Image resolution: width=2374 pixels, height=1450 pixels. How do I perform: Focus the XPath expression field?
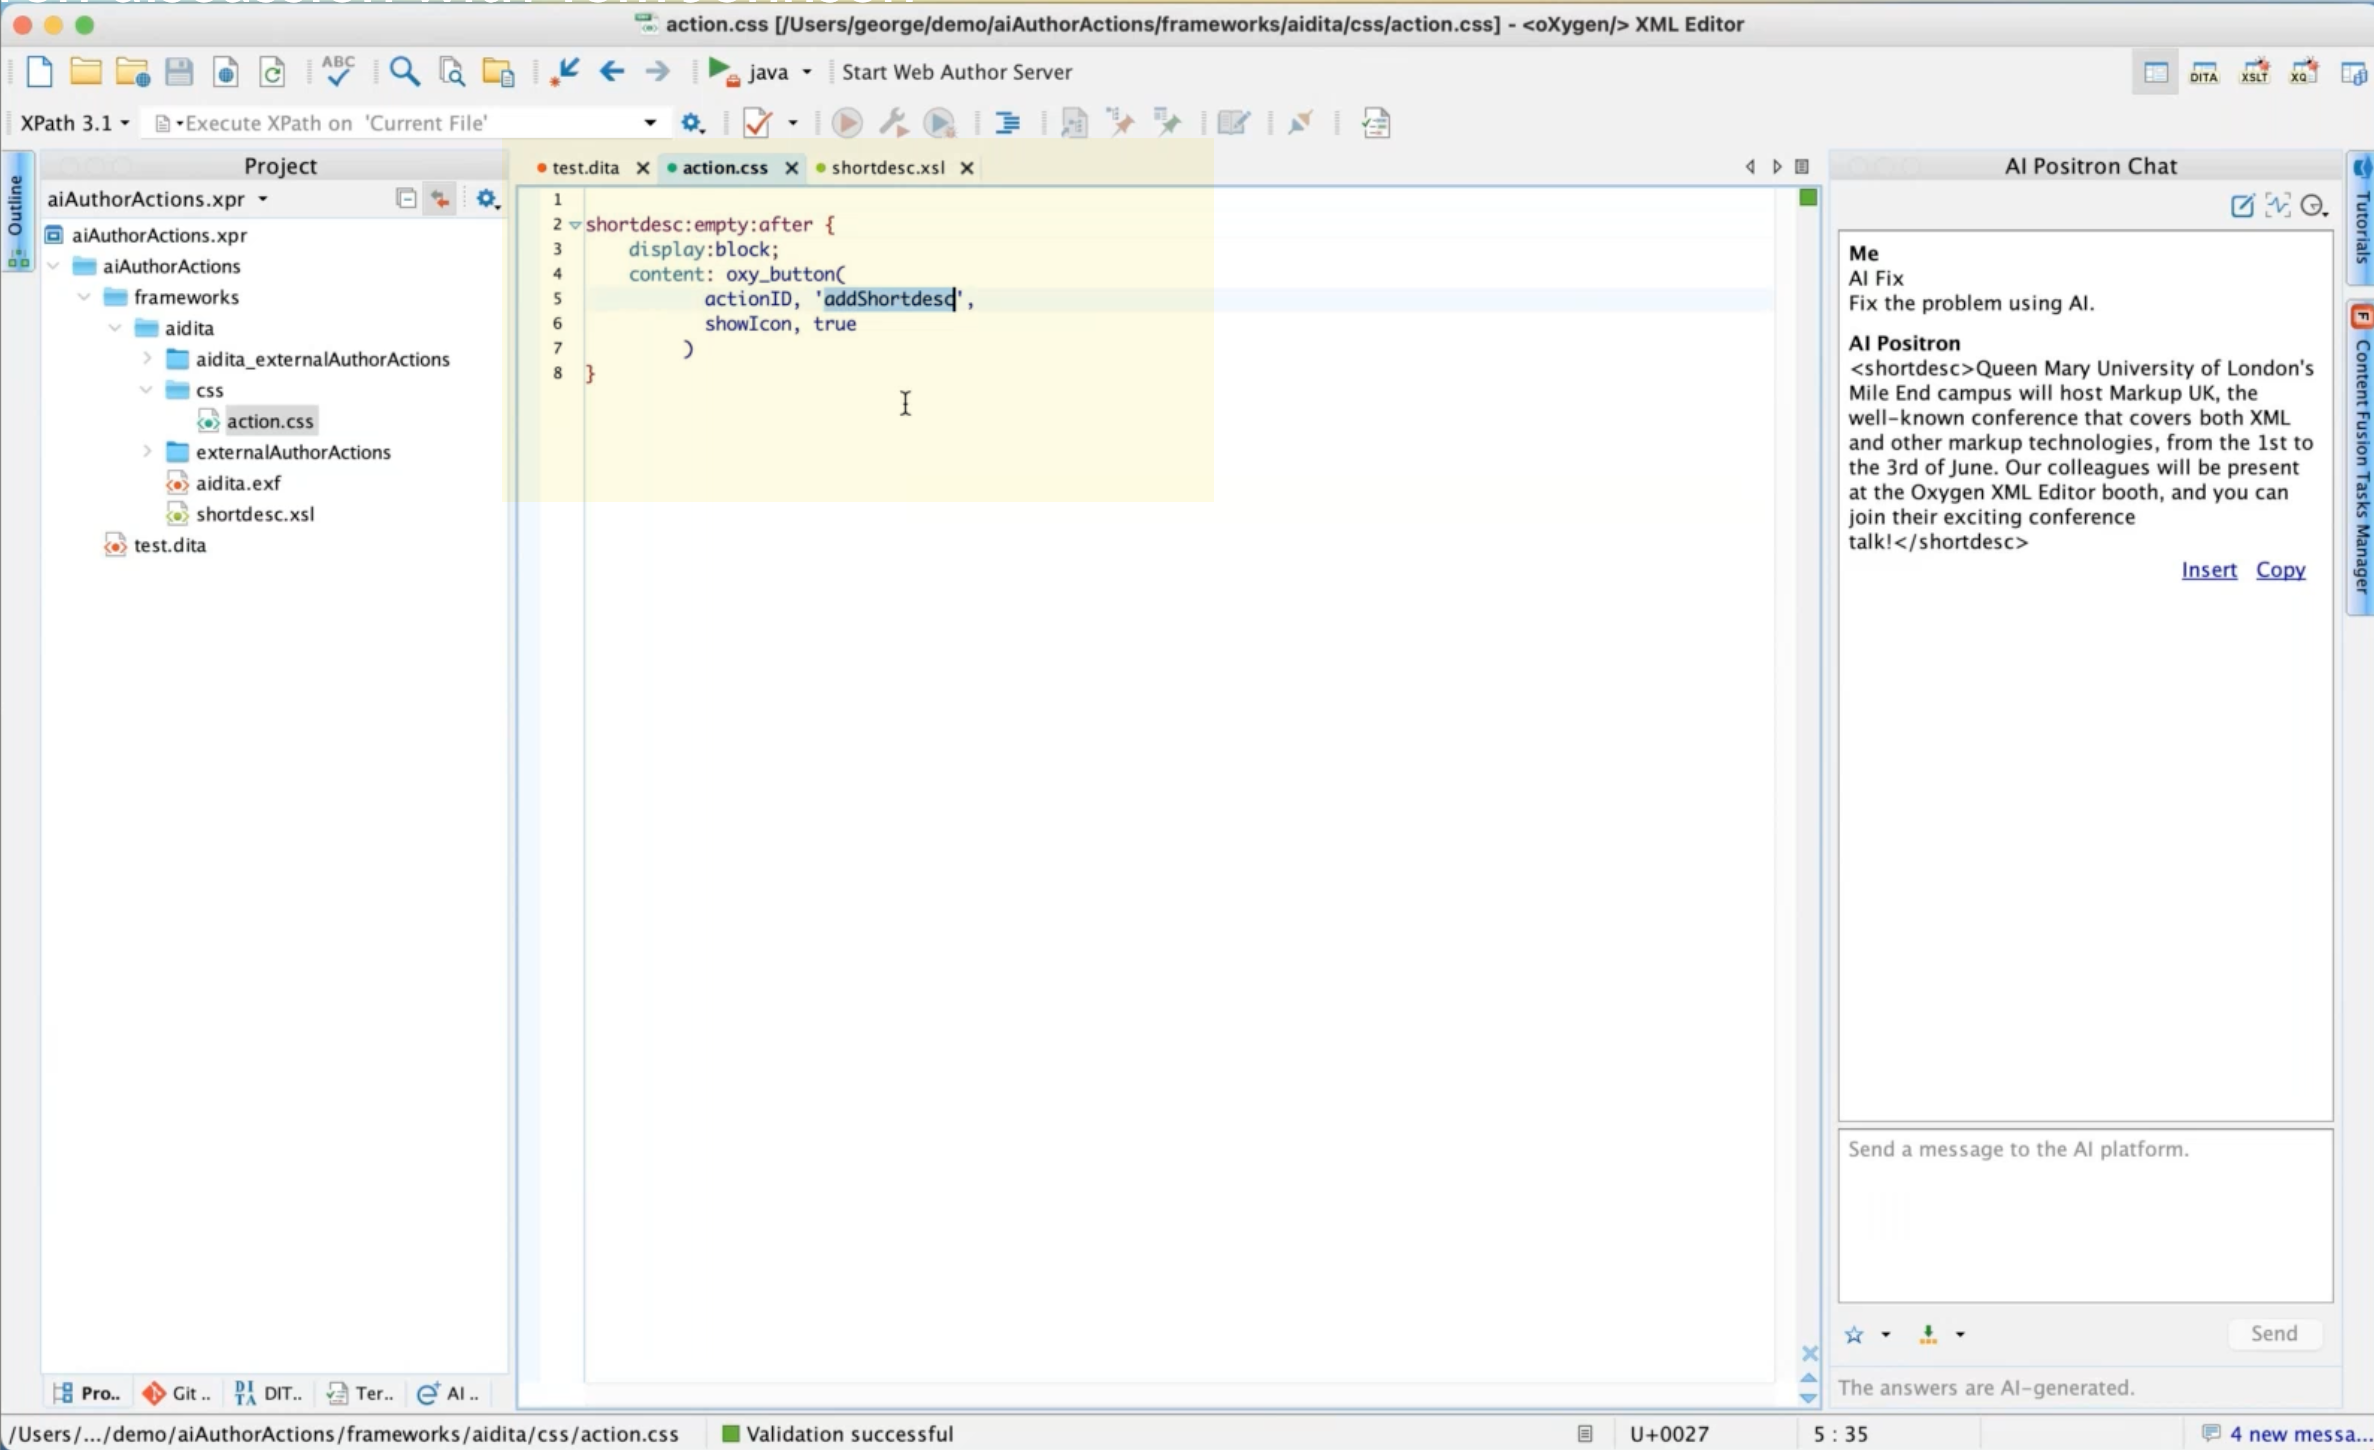coord(400,123)
